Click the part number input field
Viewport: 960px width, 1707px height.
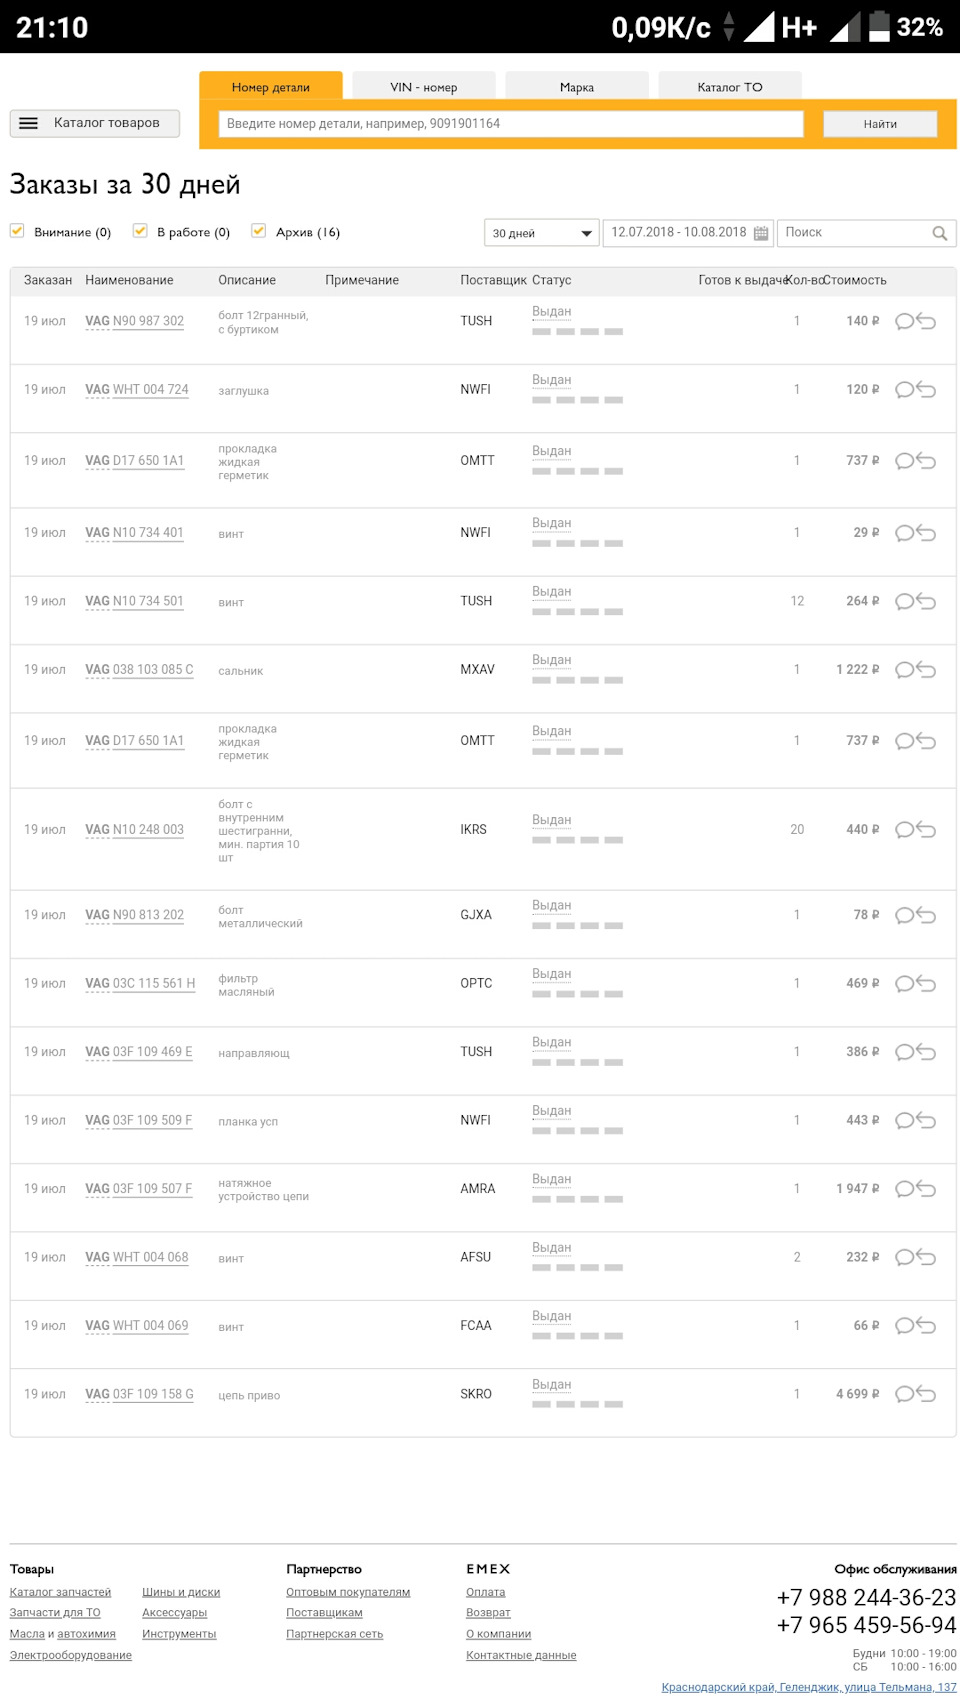(x=510, y=124)
